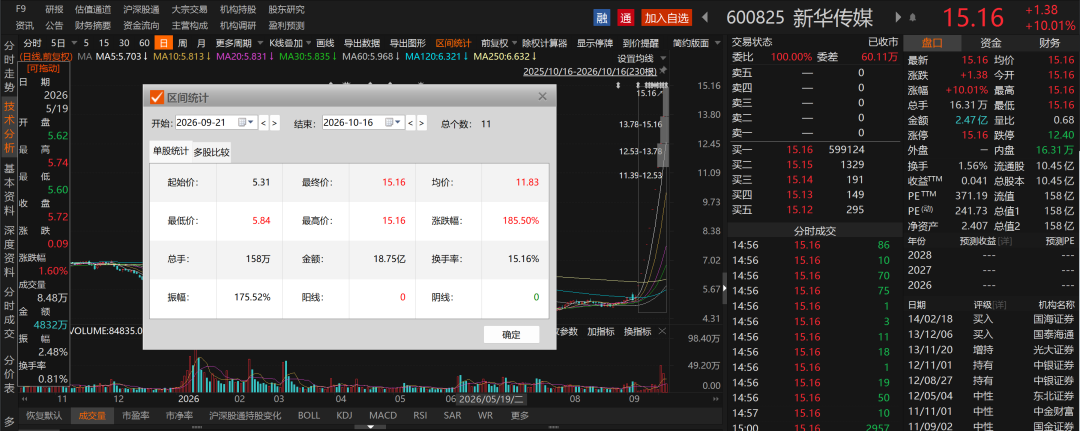This screenshot has width=1080, height=431.
Task: Go to next stock with right arrow
Action: point(898,17)
